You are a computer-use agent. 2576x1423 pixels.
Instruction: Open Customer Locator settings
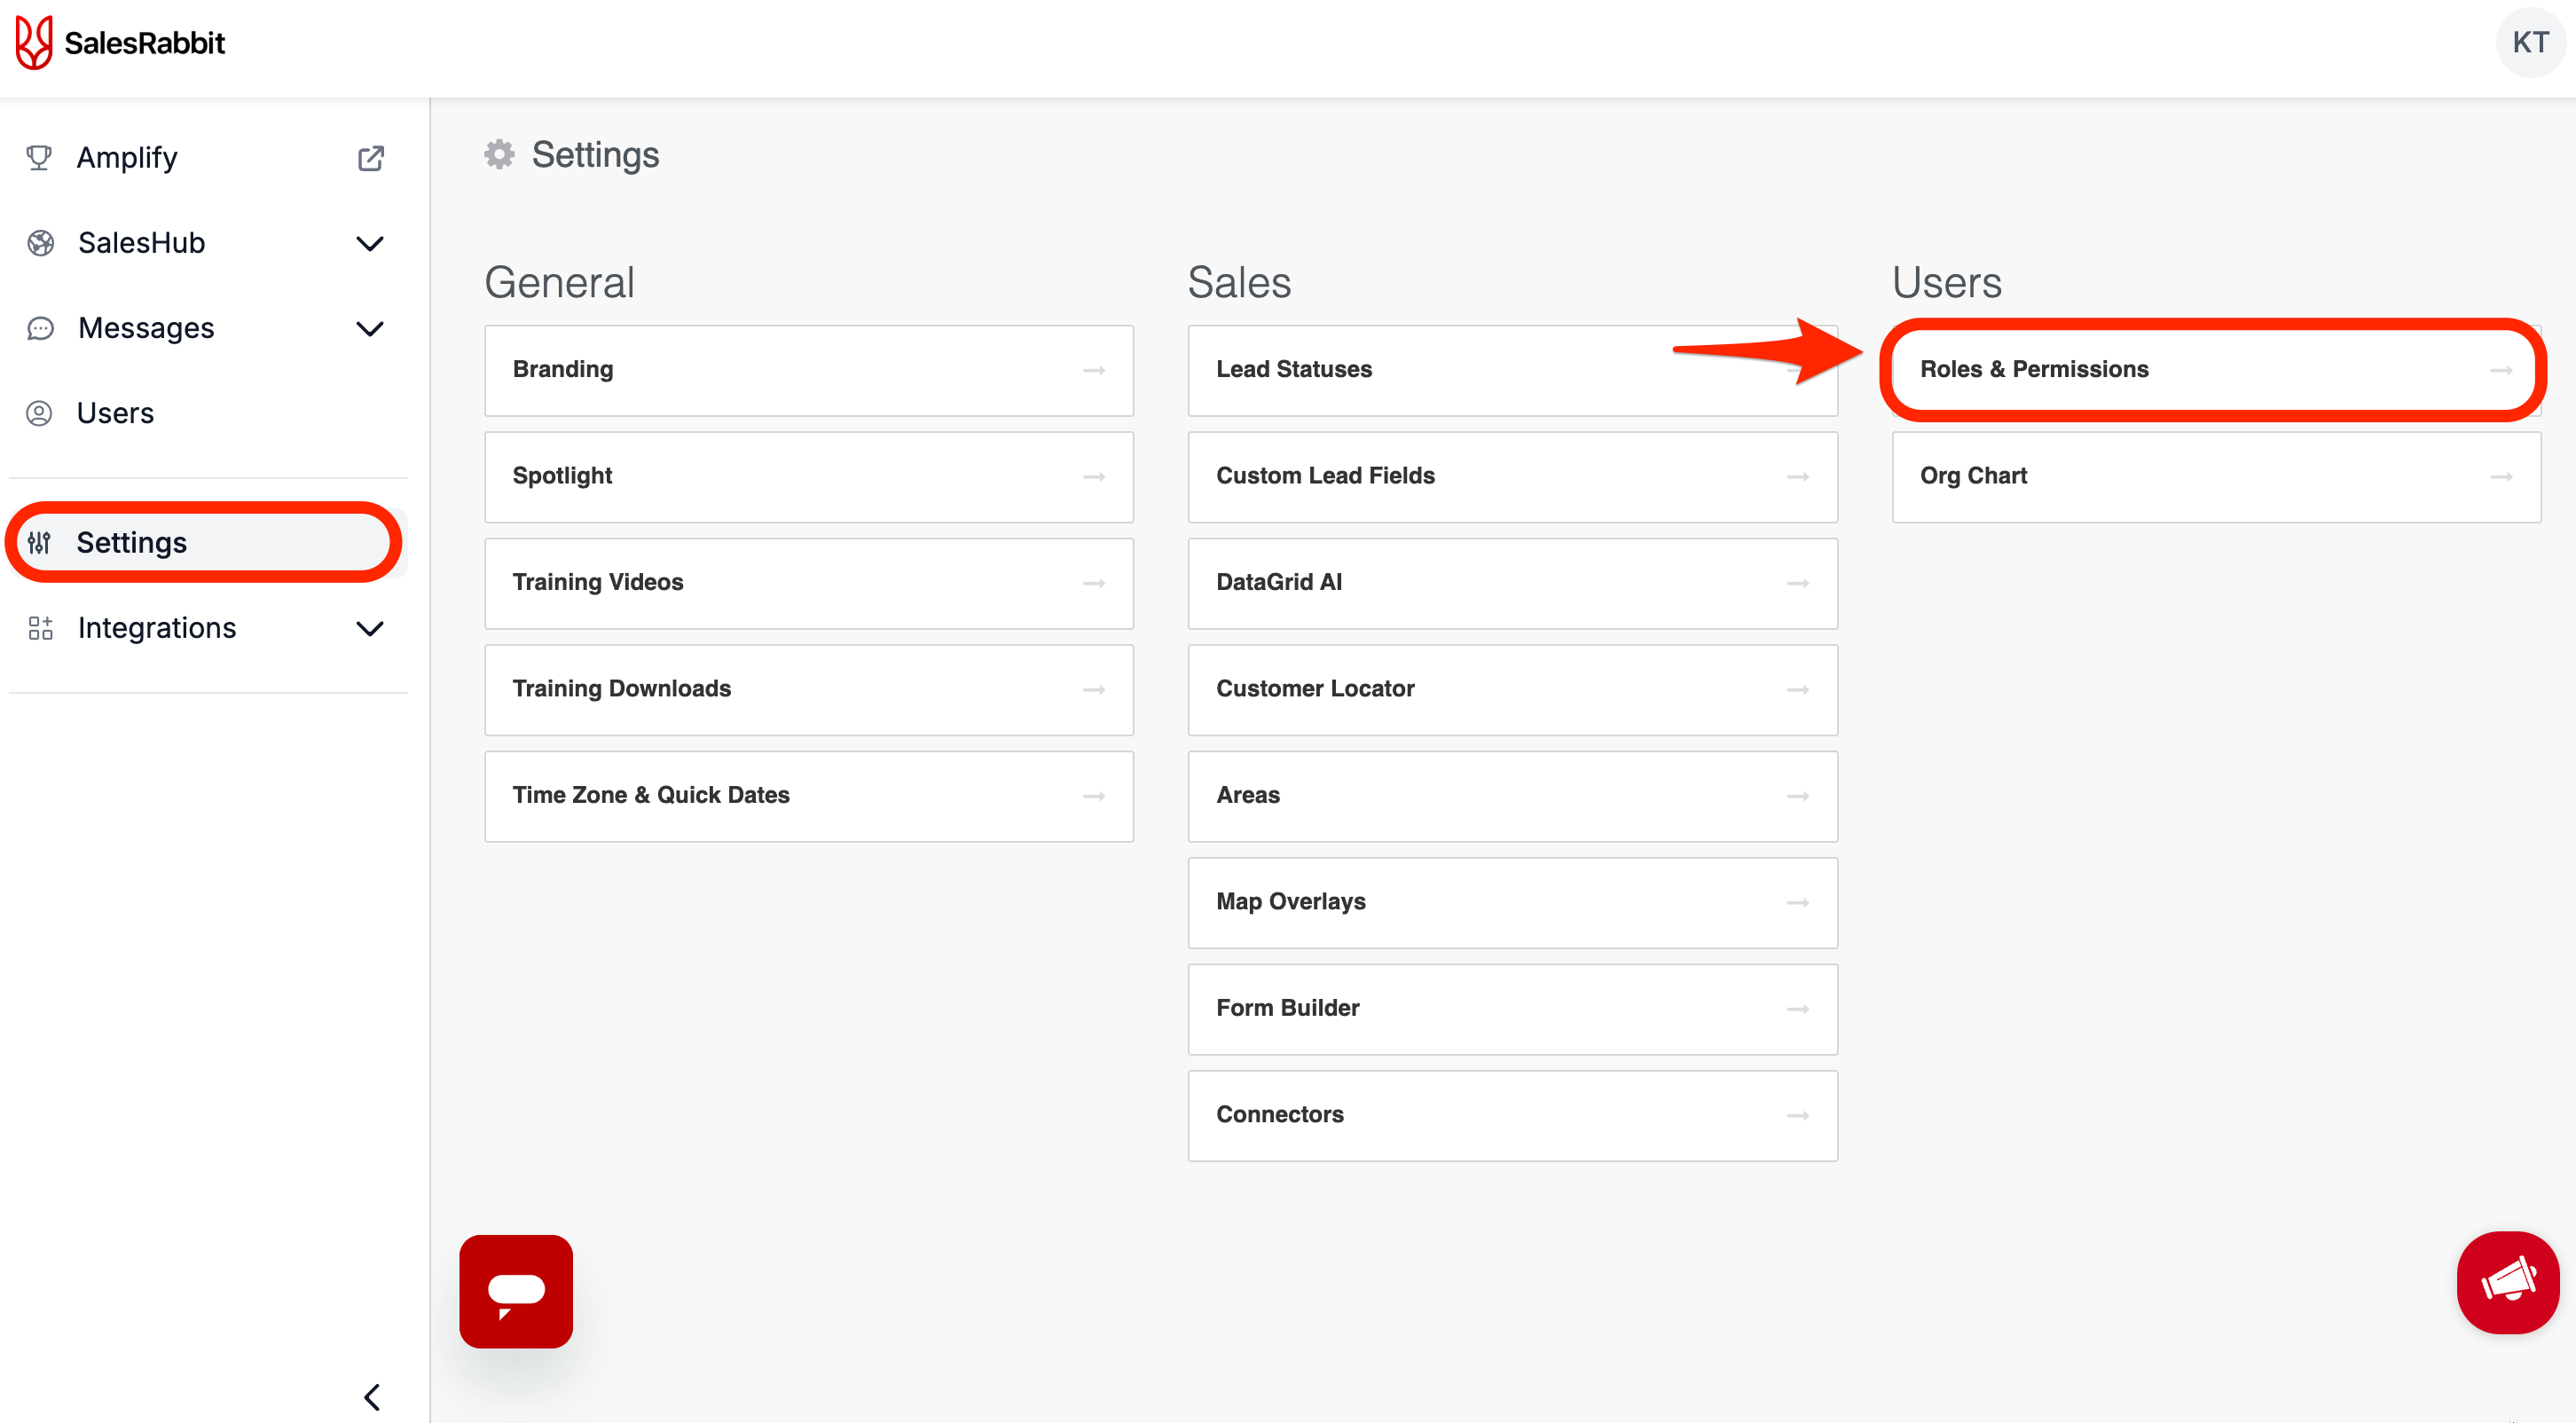click(x=1513, y=690)
